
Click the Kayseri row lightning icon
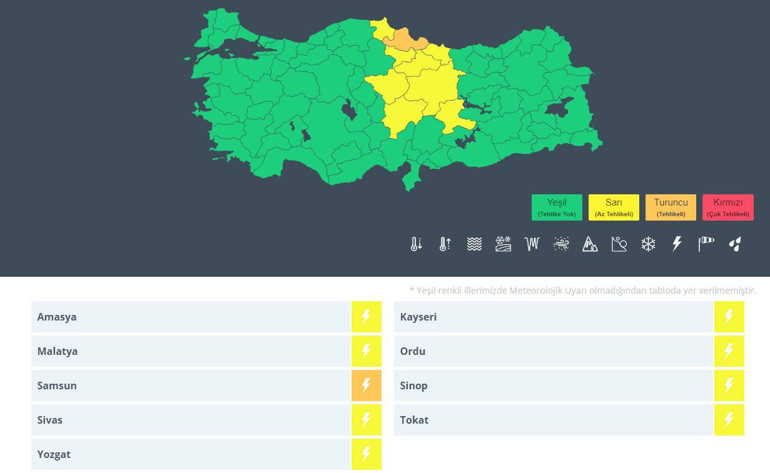[x=729, y=317]
